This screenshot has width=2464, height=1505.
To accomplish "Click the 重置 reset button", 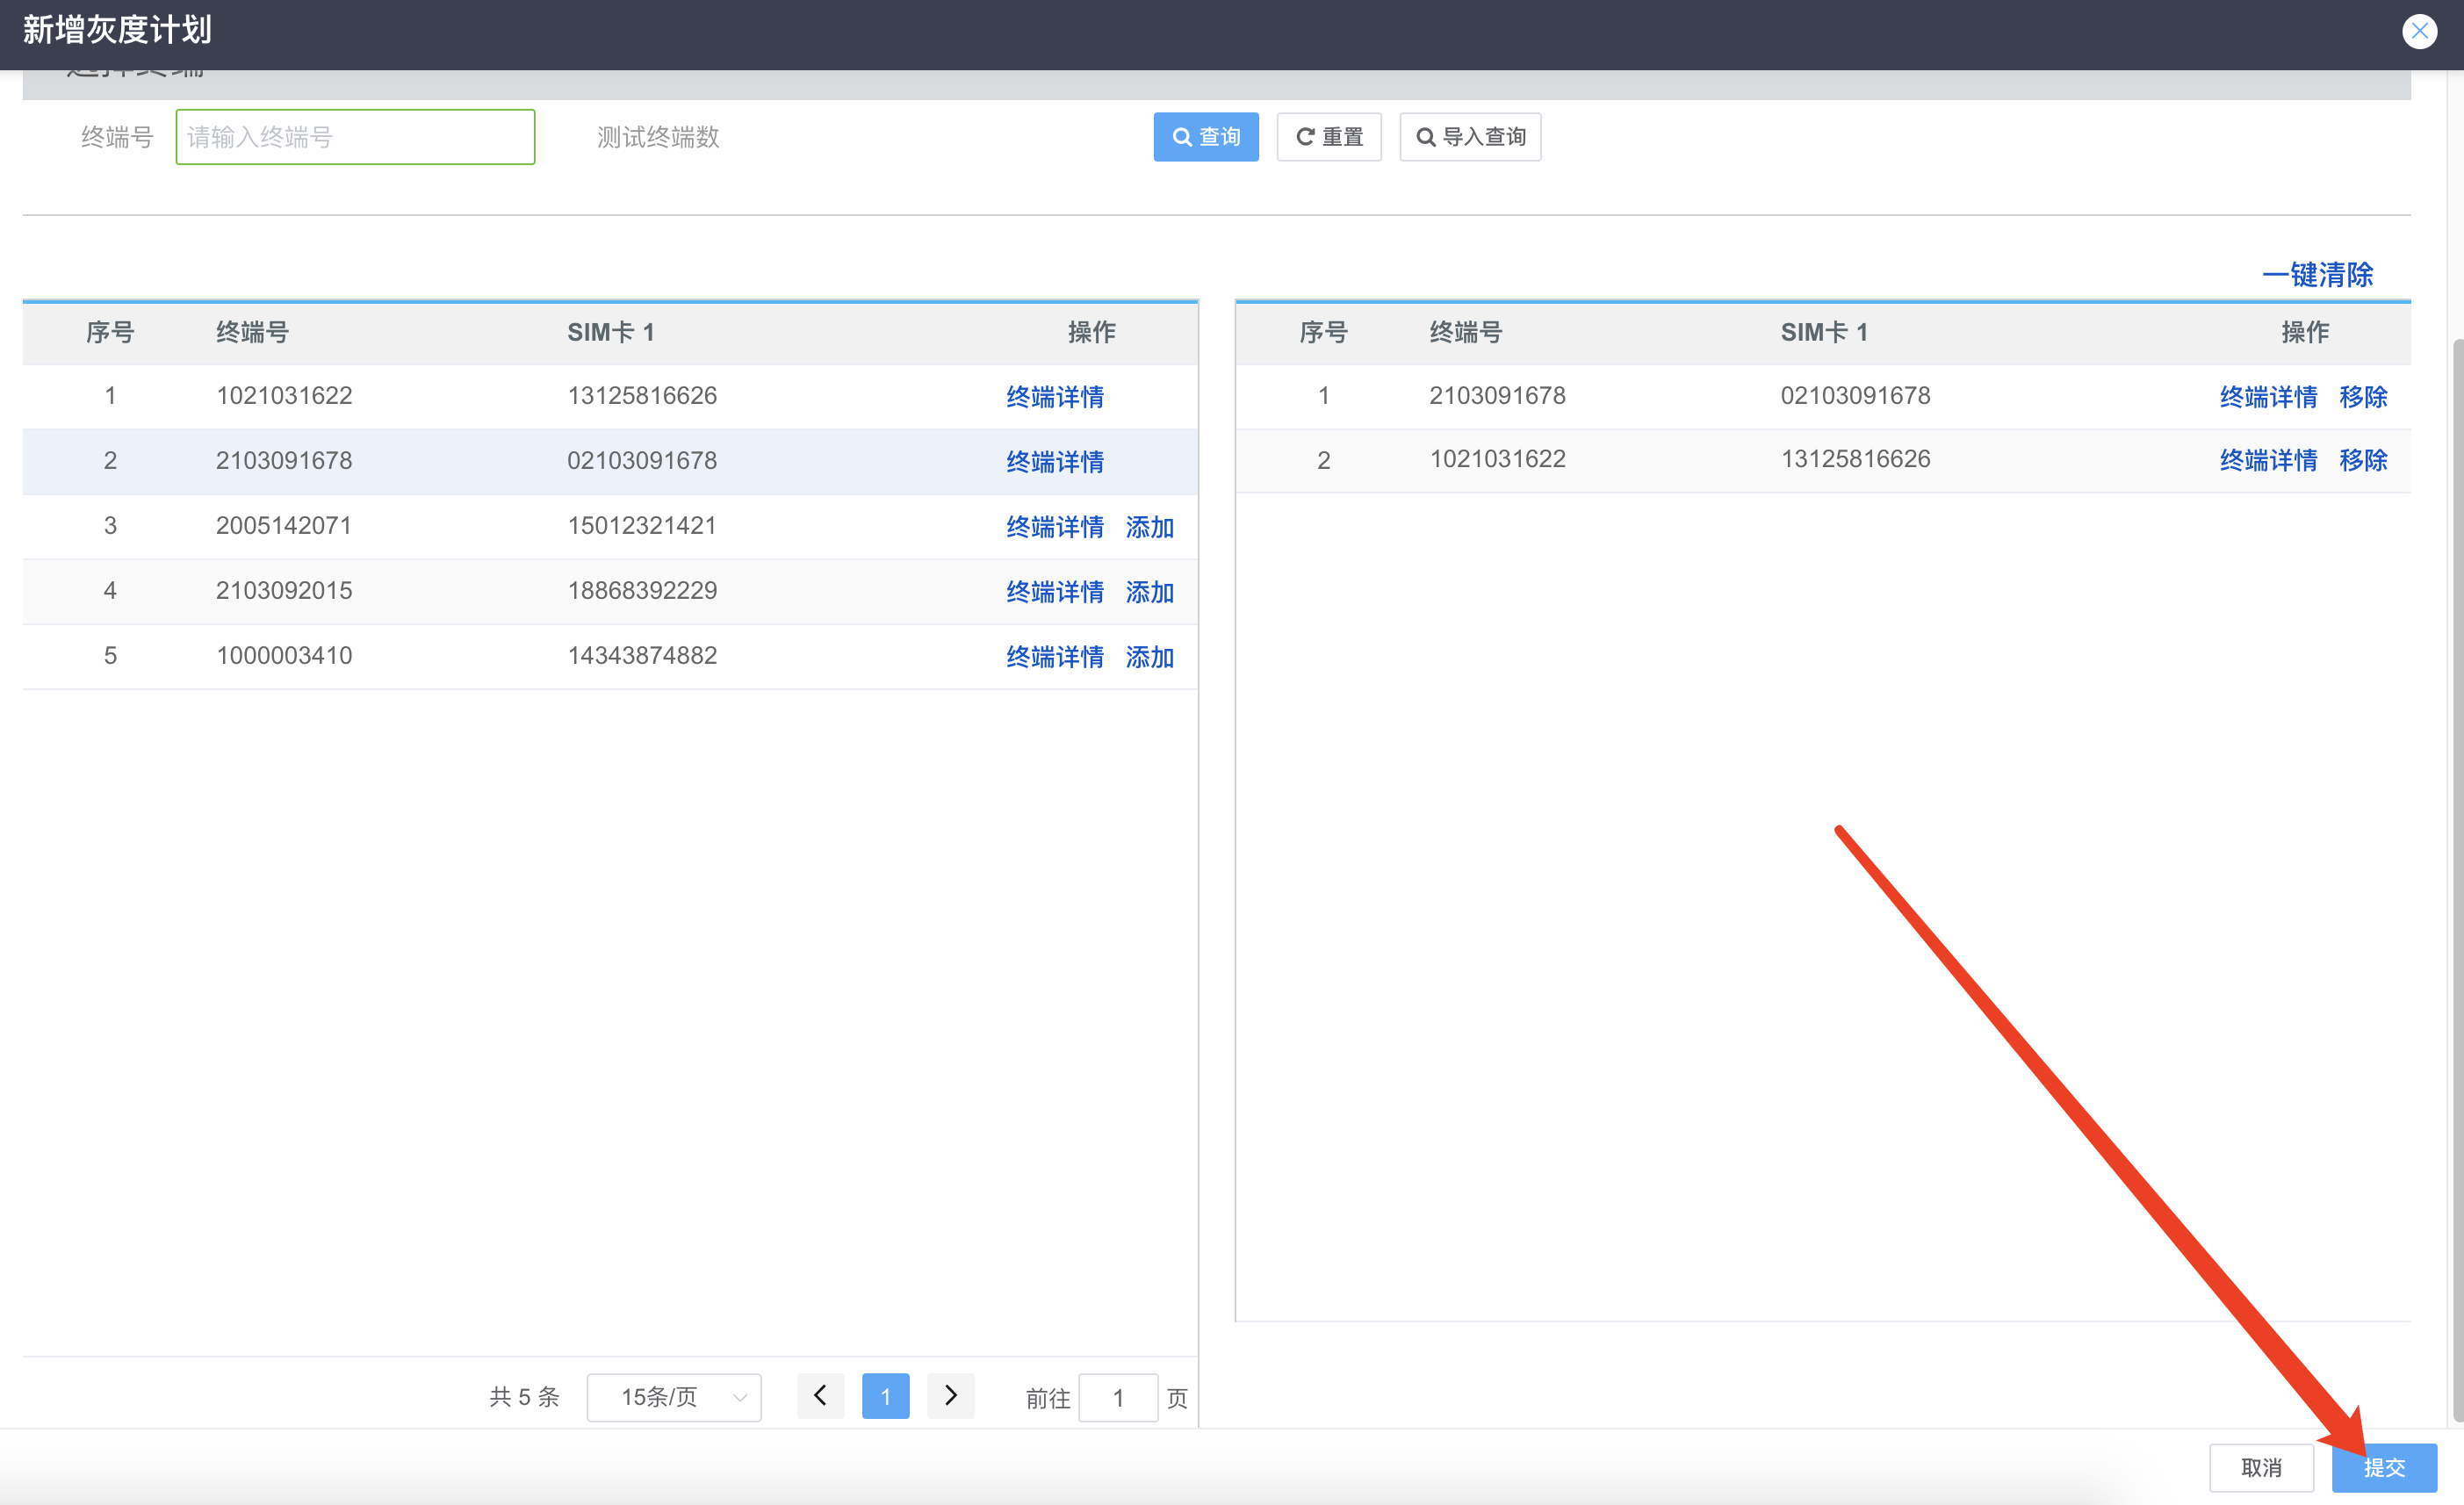I will (x=1328, y=137).
